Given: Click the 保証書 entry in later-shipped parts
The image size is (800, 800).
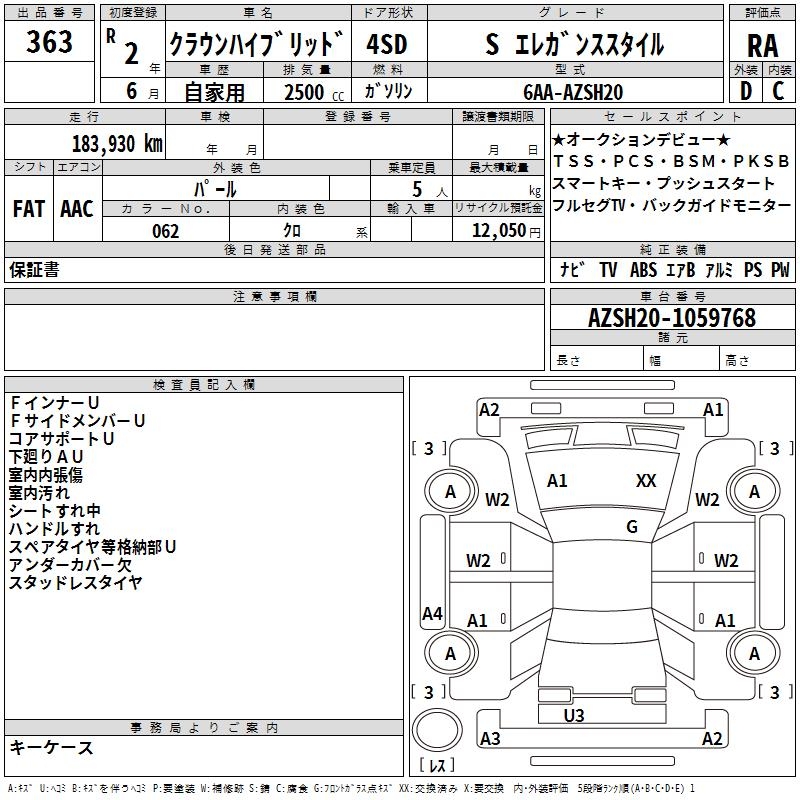Looking at the screenshot, I should click(34, 270).
